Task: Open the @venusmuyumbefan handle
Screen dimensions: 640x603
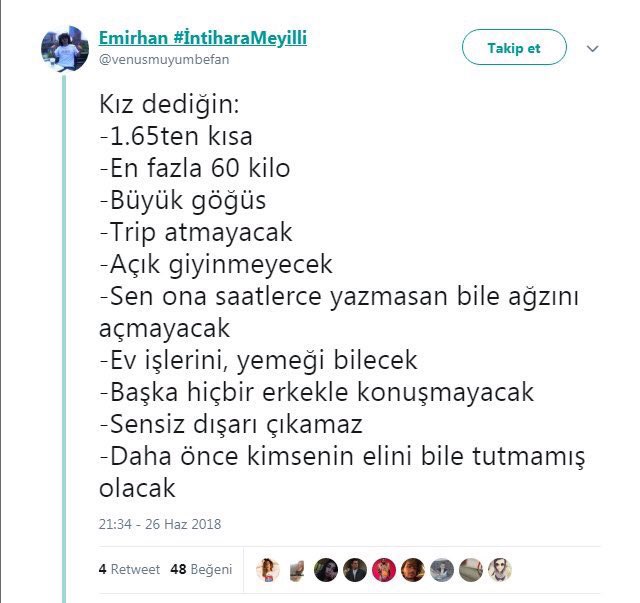Action: coord(164,60)
